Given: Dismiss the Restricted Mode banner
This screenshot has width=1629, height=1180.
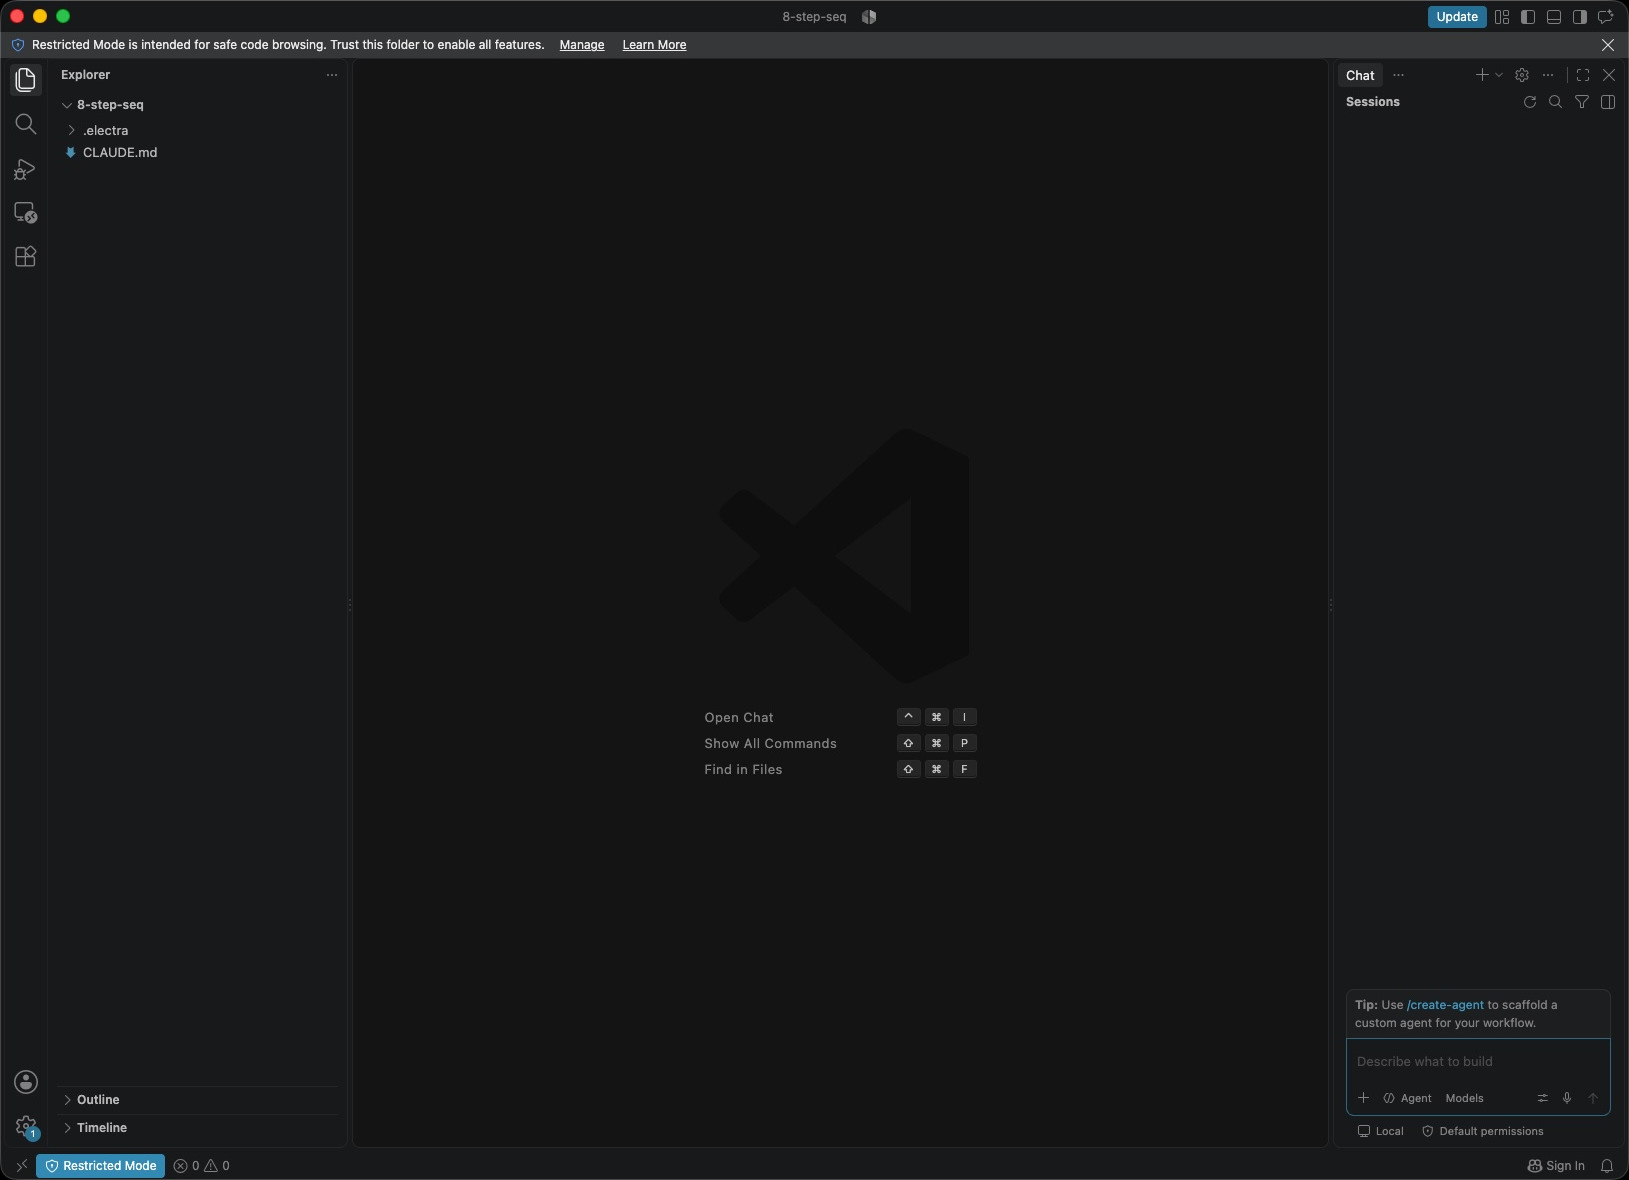Looking at the screenshot, I should coord(1608,45).
